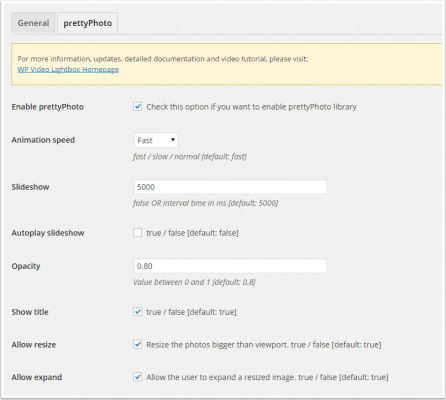Click the Enable prettyPhoto setting label
446x400 pixels.
pos(47,107)
